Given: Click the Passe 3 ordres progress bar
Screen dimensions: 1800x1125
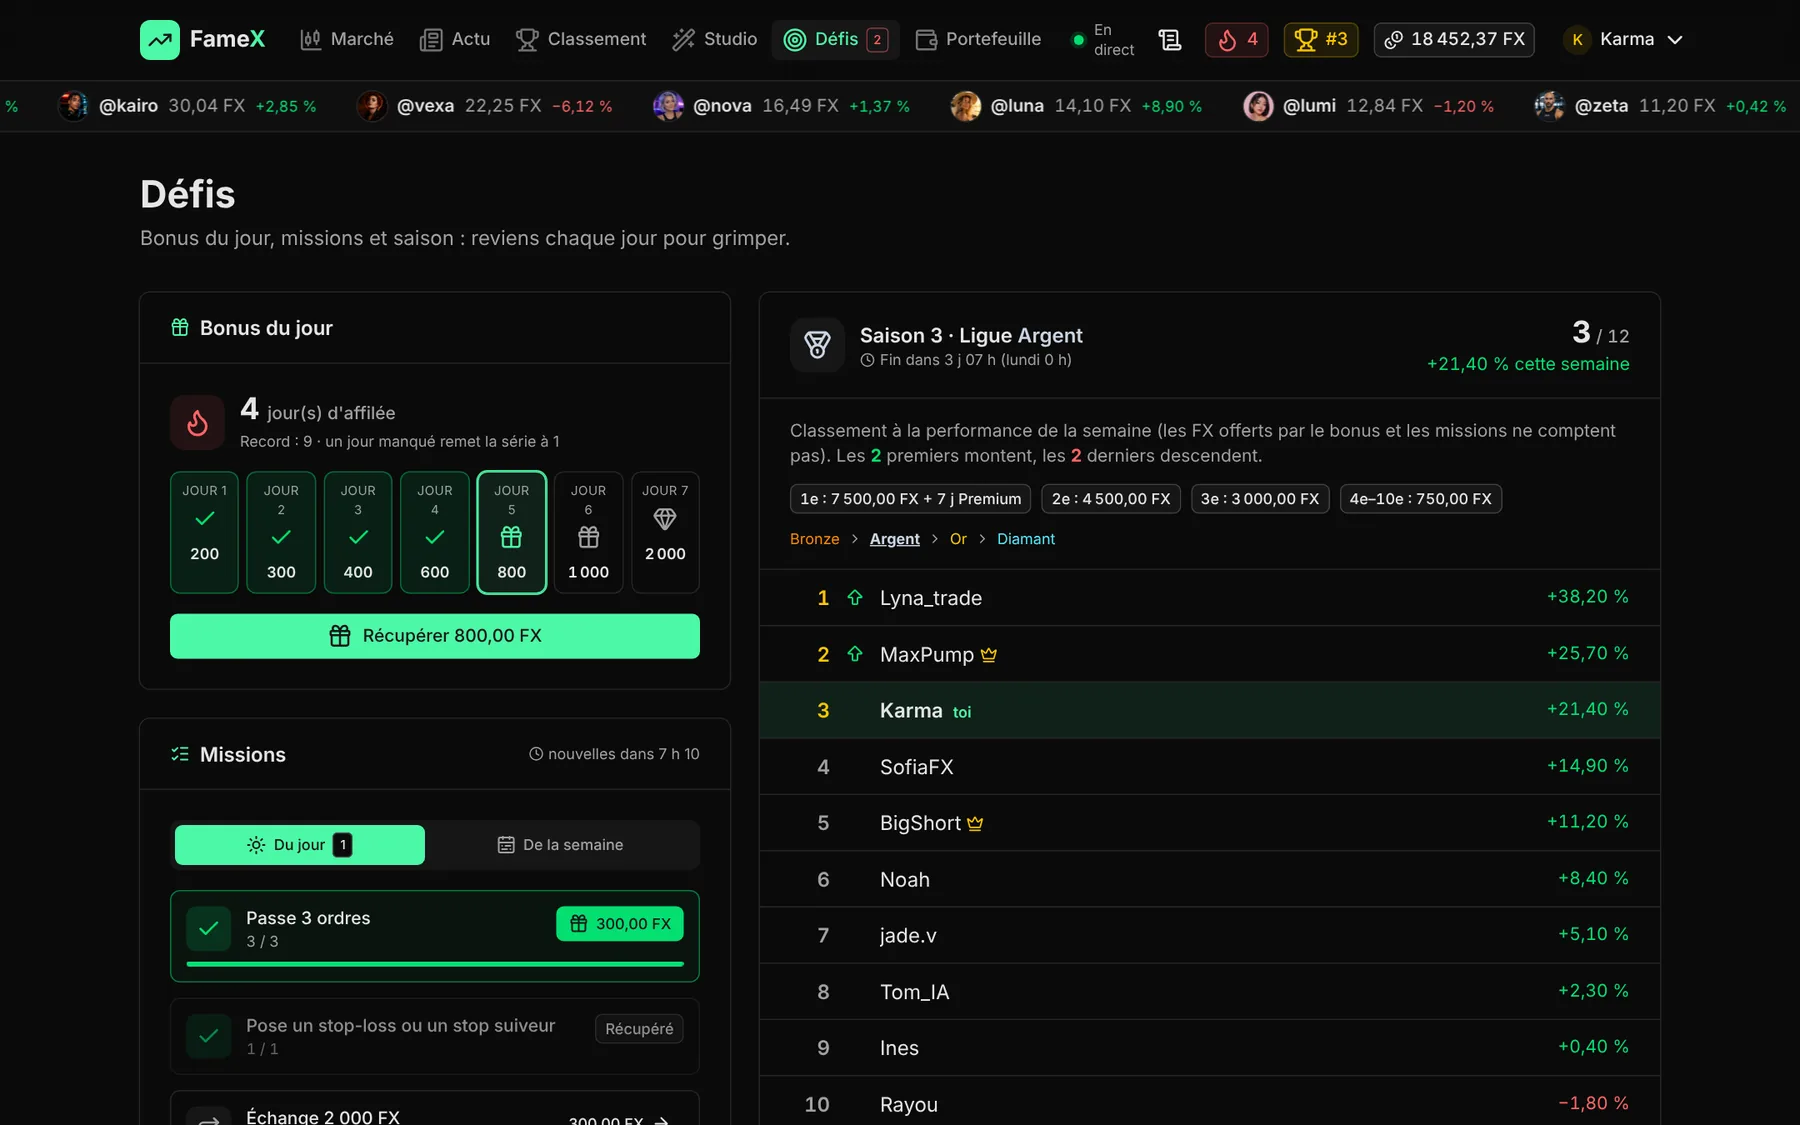Looking at the screenshot, I should [x=435, y=964].
